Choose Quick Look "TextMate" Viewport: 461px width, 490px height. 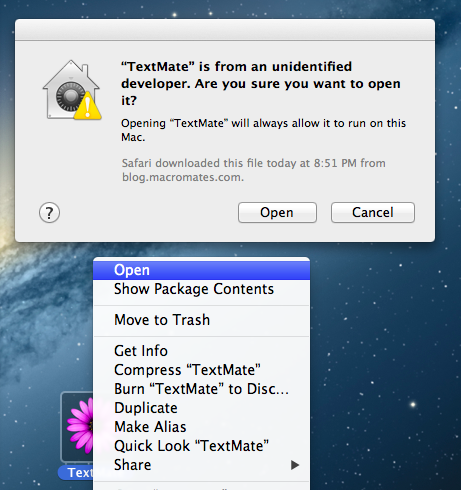(x=201, y=446)
